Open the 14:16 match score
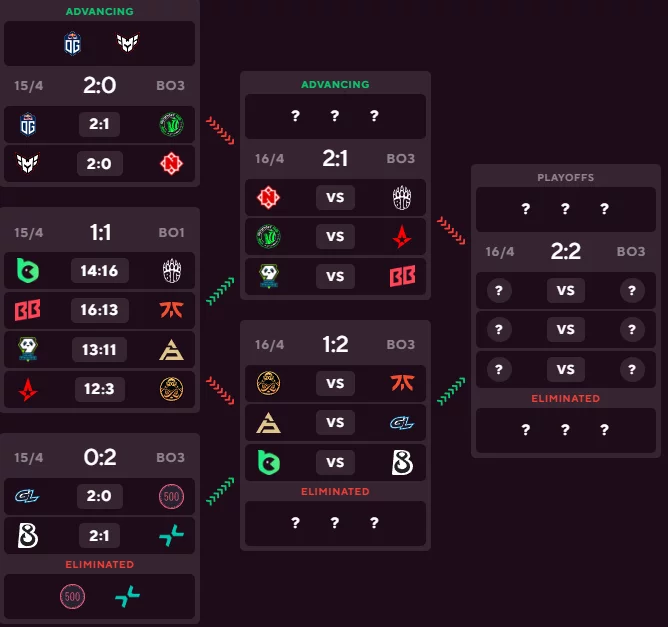Viewport: 668px width, 627px height. point(99,270)
